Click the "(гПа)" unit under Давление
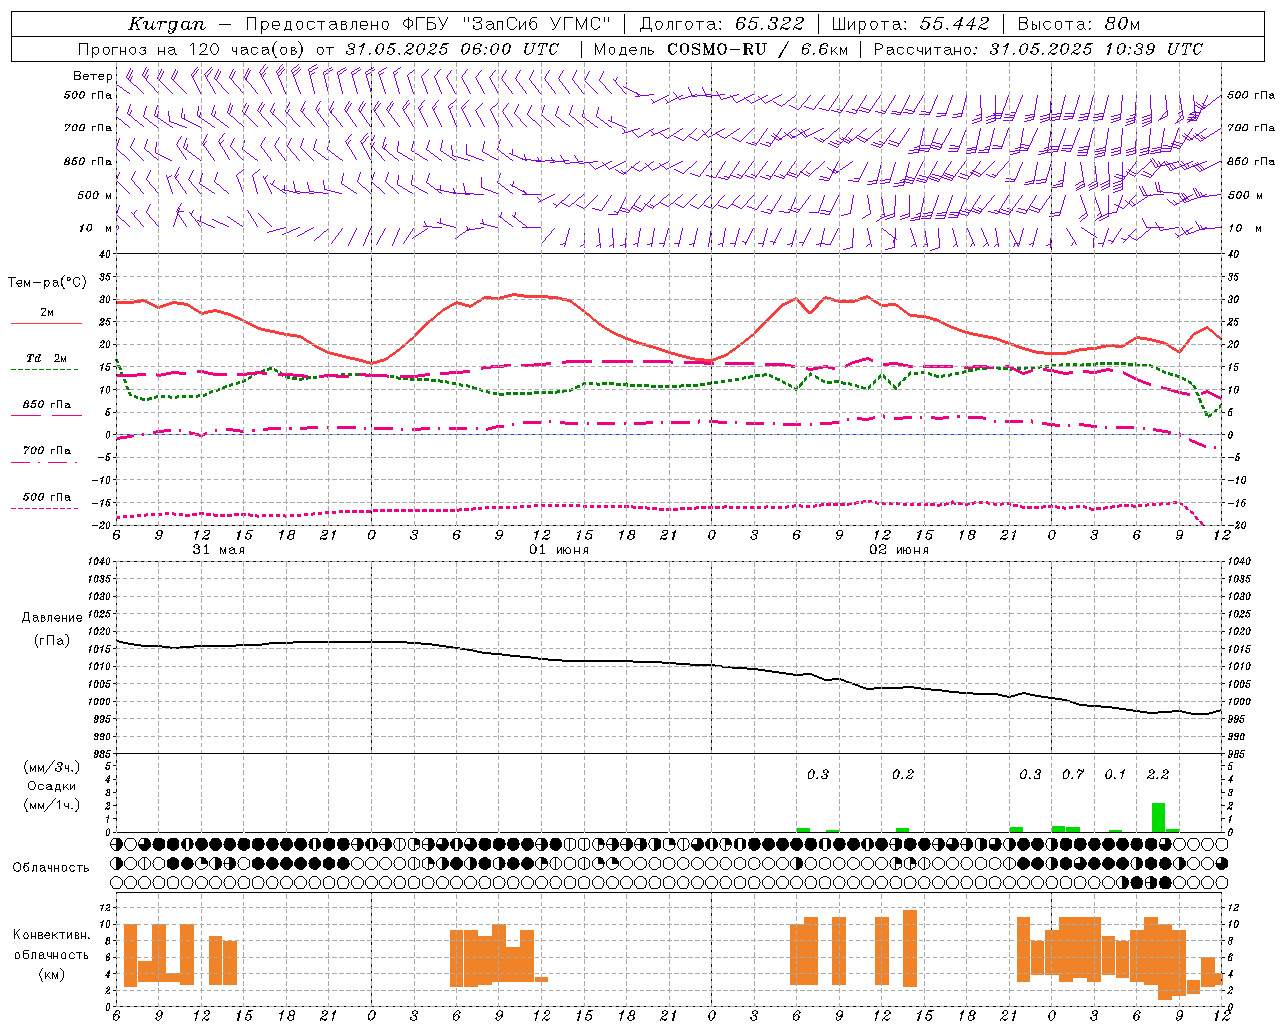Image resolution: width=1280 pixels, height=1024 pixels. pos(52,640)
